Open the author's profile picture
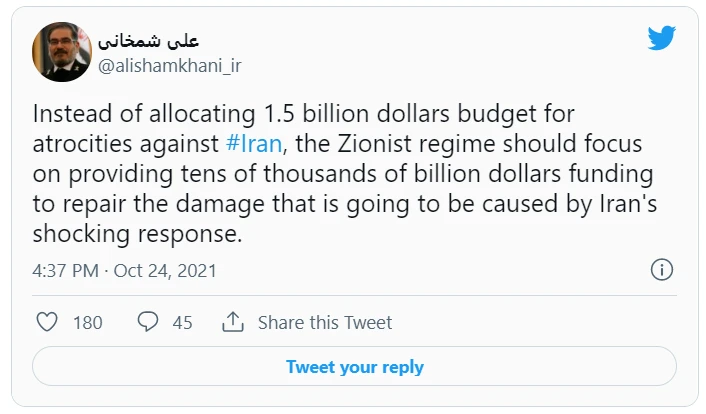The height and width of the screenshot is (414, 706). click(62, 53)
